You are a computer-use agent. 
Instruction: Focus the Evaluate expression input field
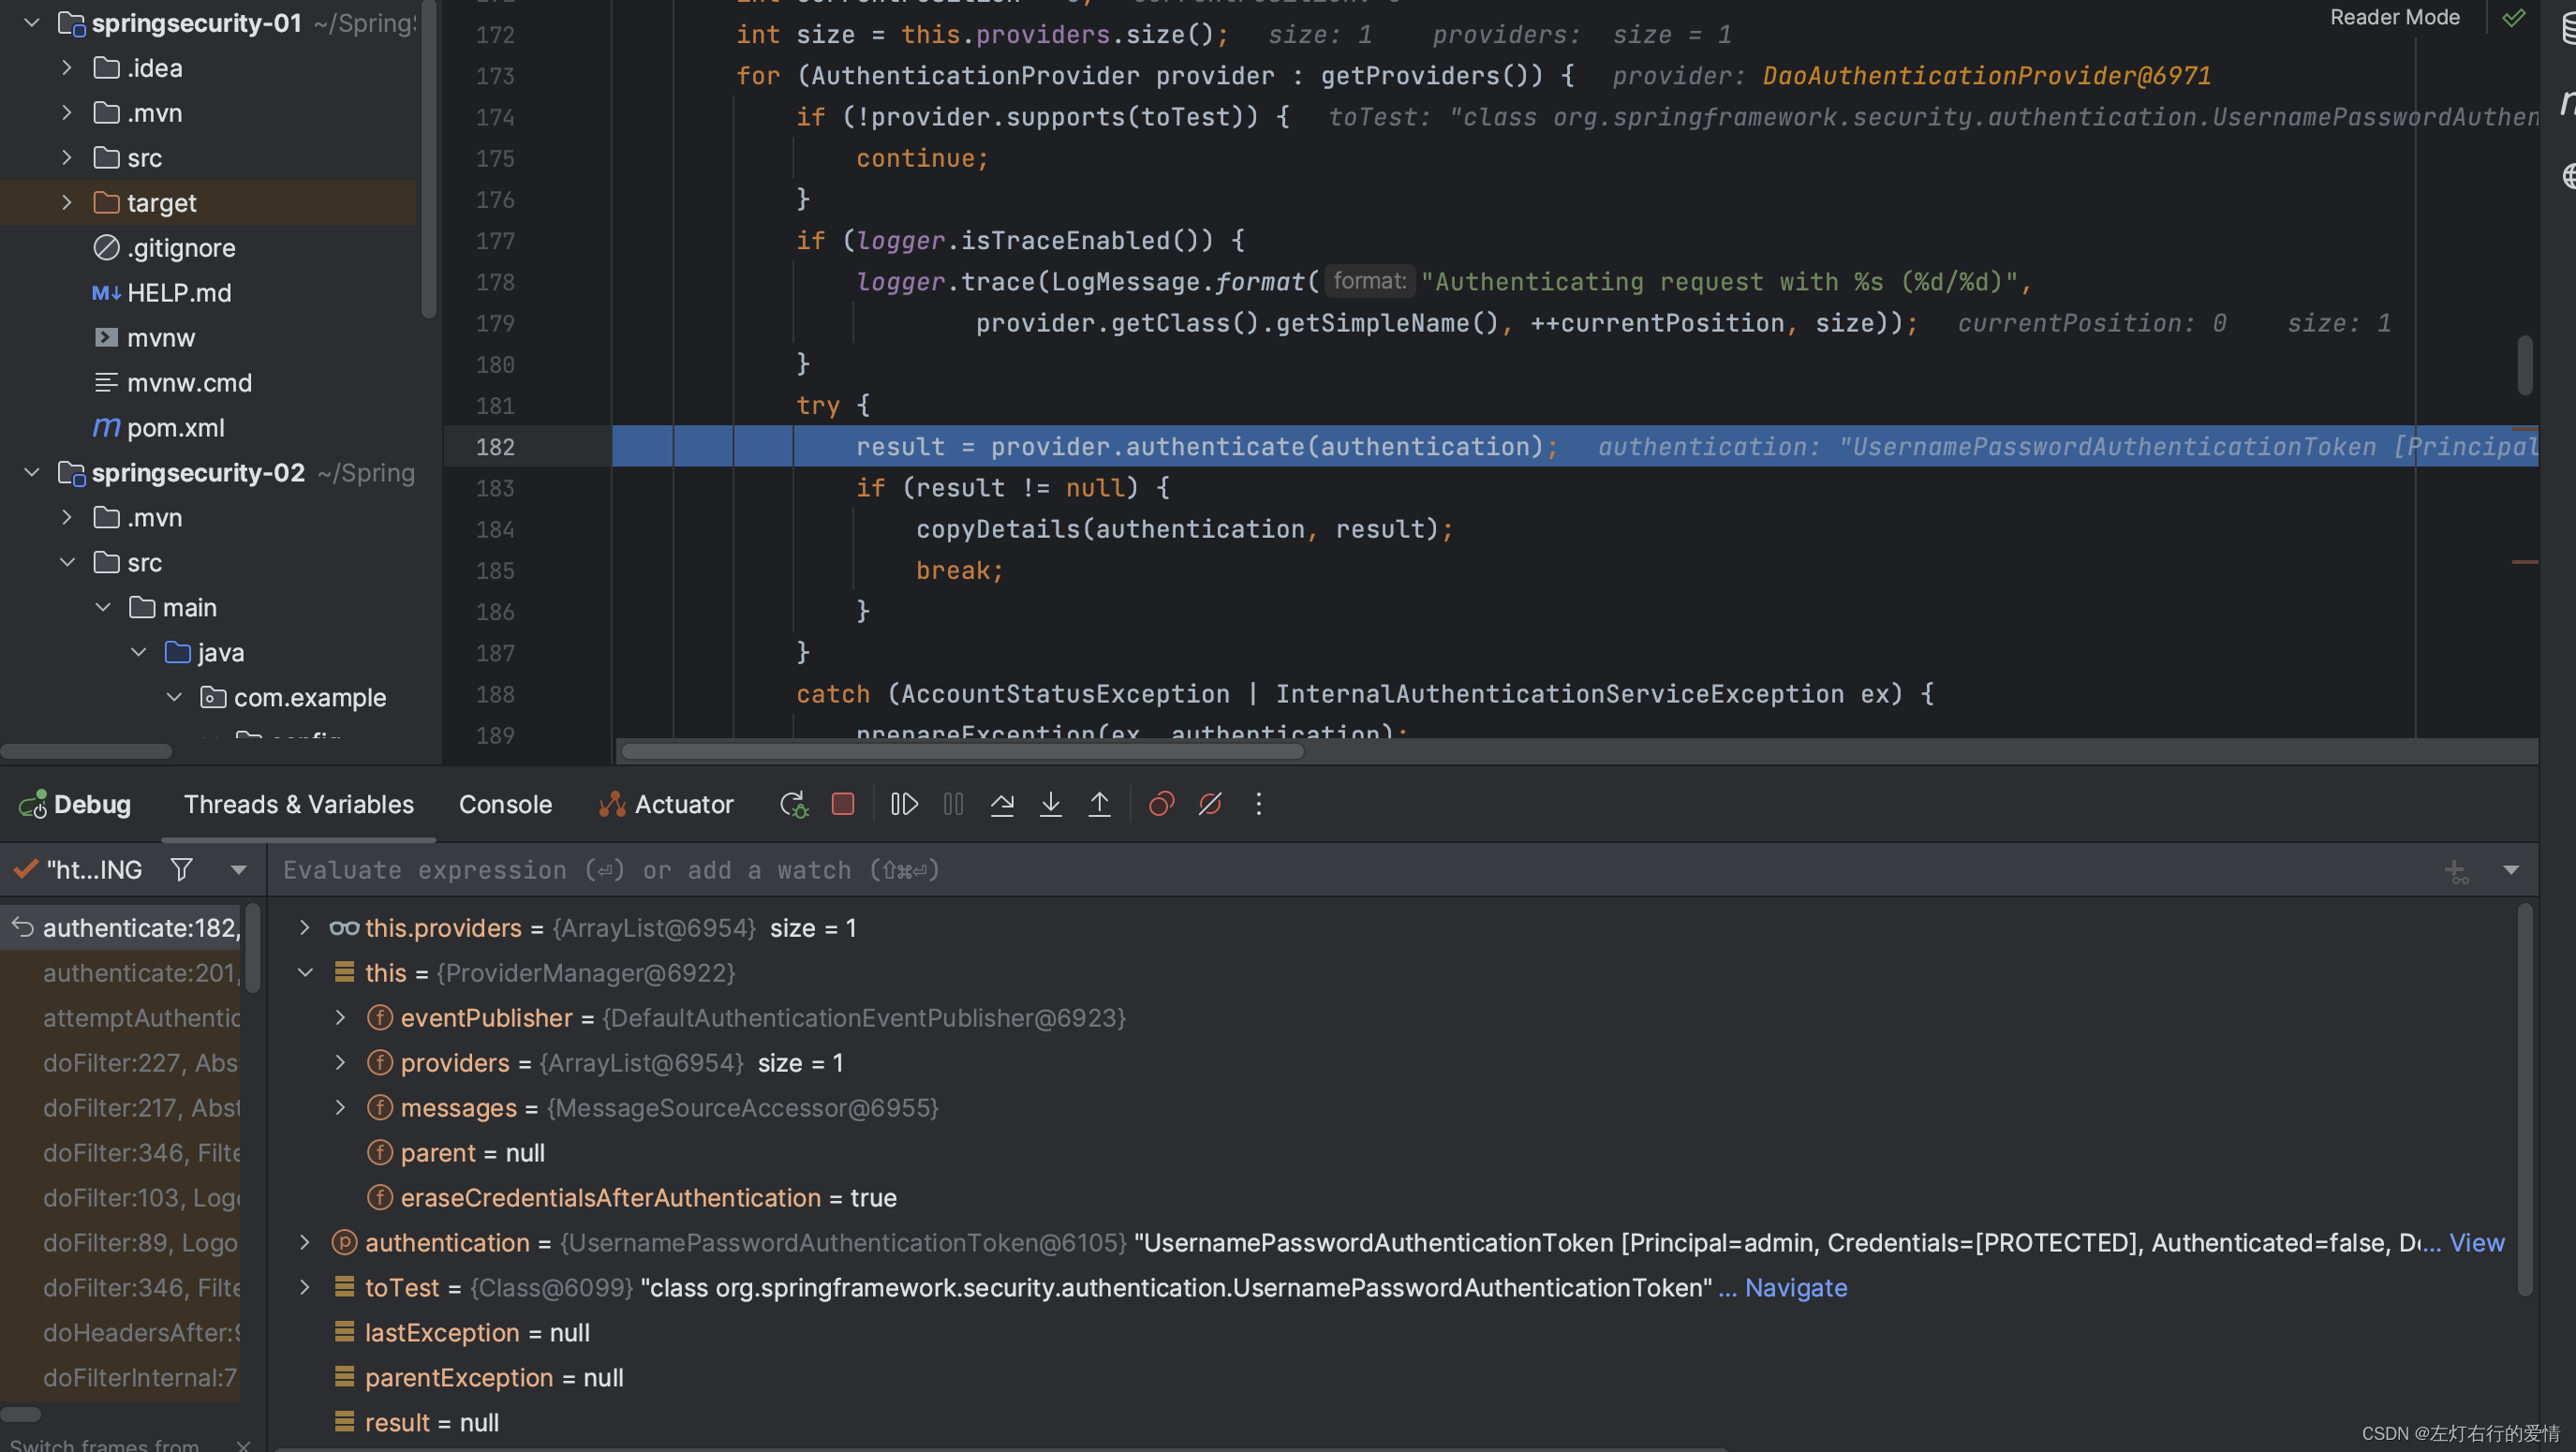(x=1350, y=870)
